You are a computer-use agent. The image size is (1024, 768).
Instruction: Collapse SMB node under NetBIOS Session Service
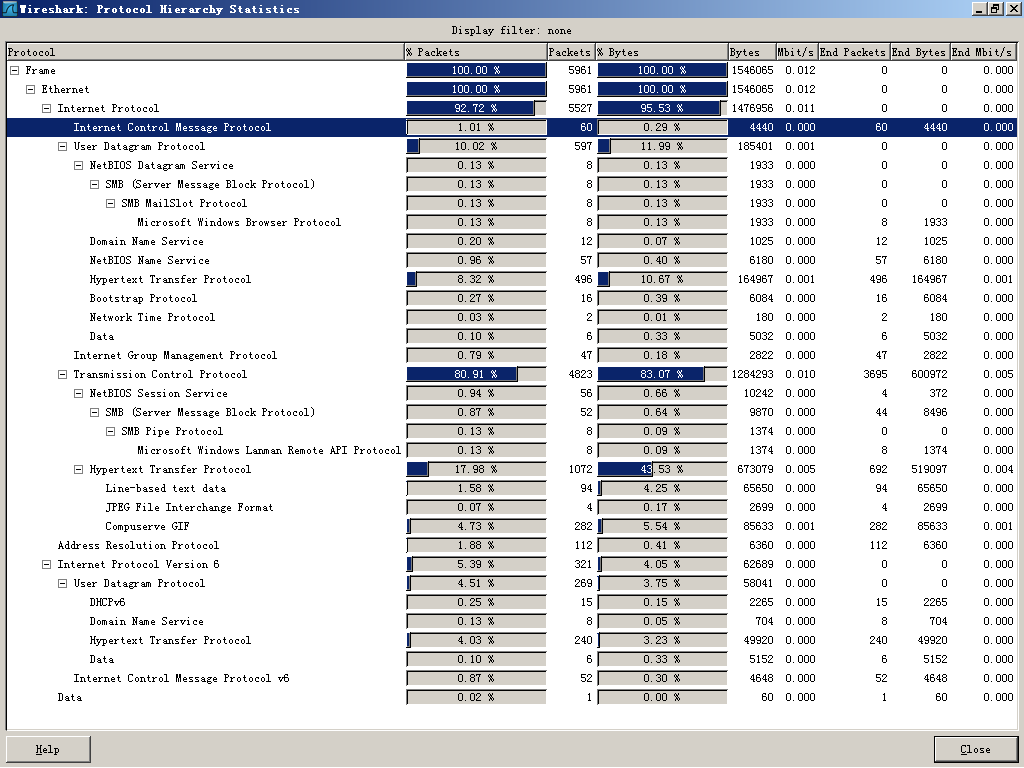pos(94,412)
